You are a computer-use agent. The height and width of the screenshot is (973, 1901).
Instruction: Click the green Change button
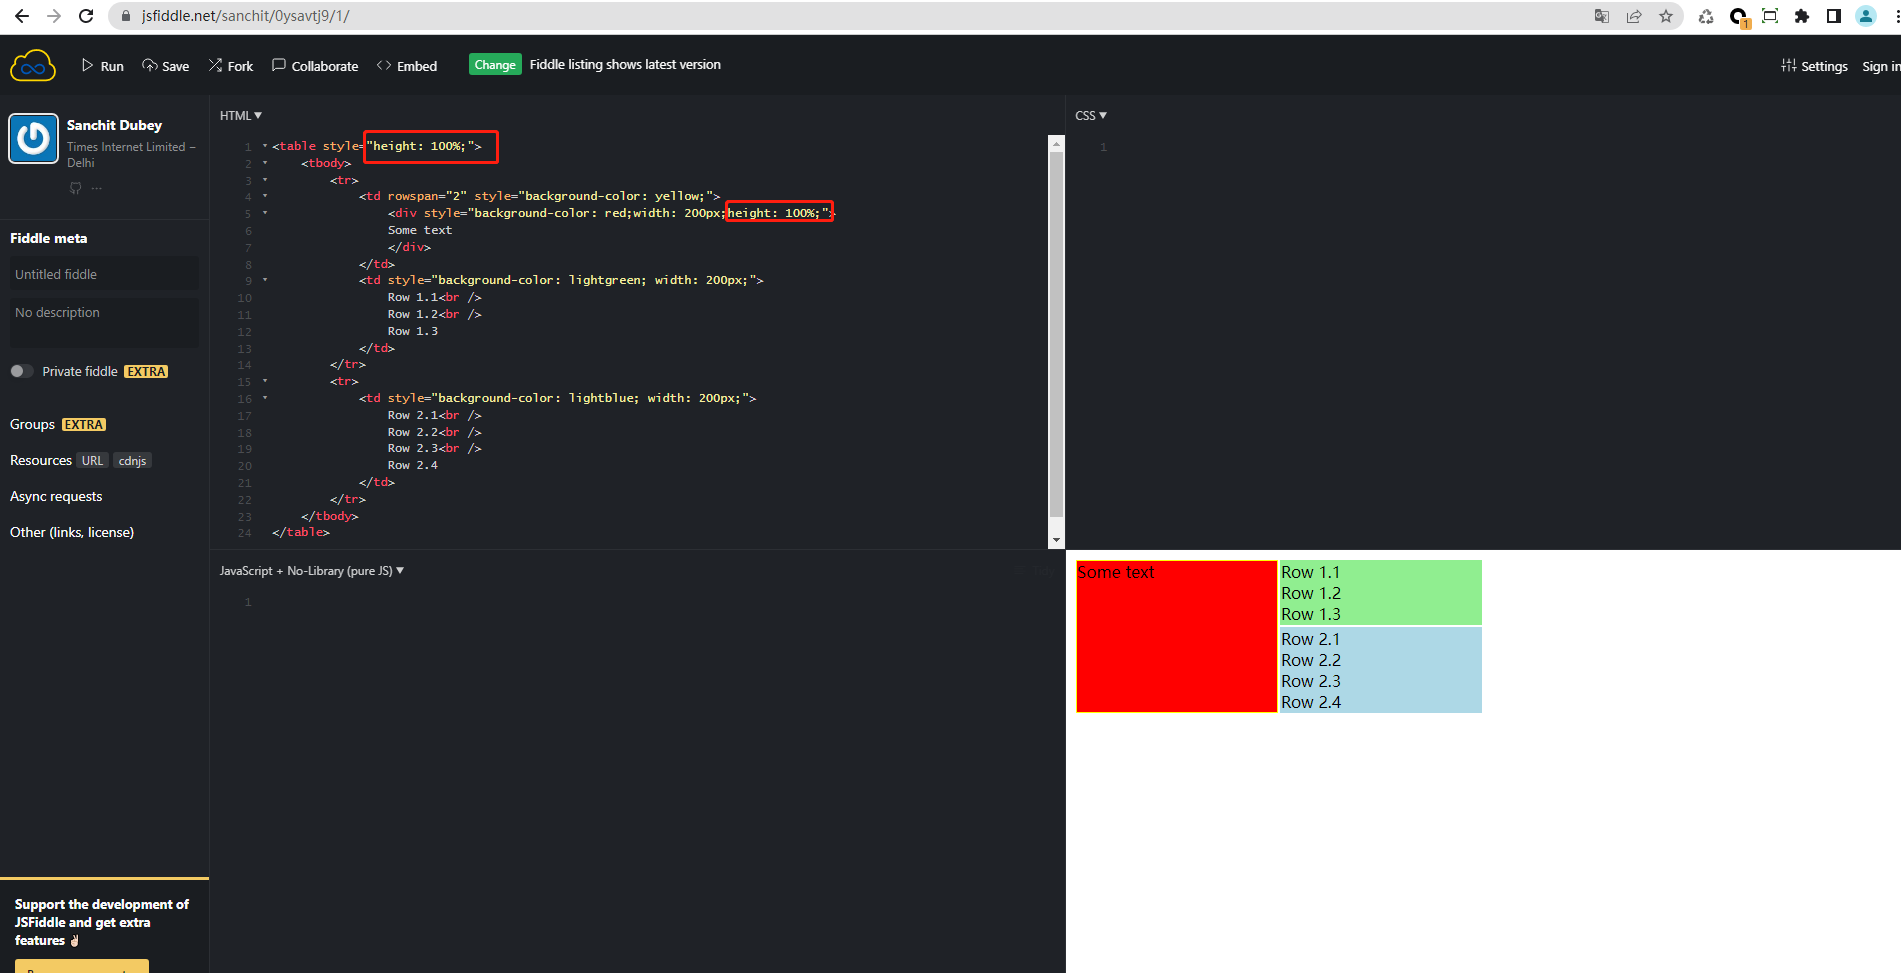pyautogui.click(x=495, y=64)
